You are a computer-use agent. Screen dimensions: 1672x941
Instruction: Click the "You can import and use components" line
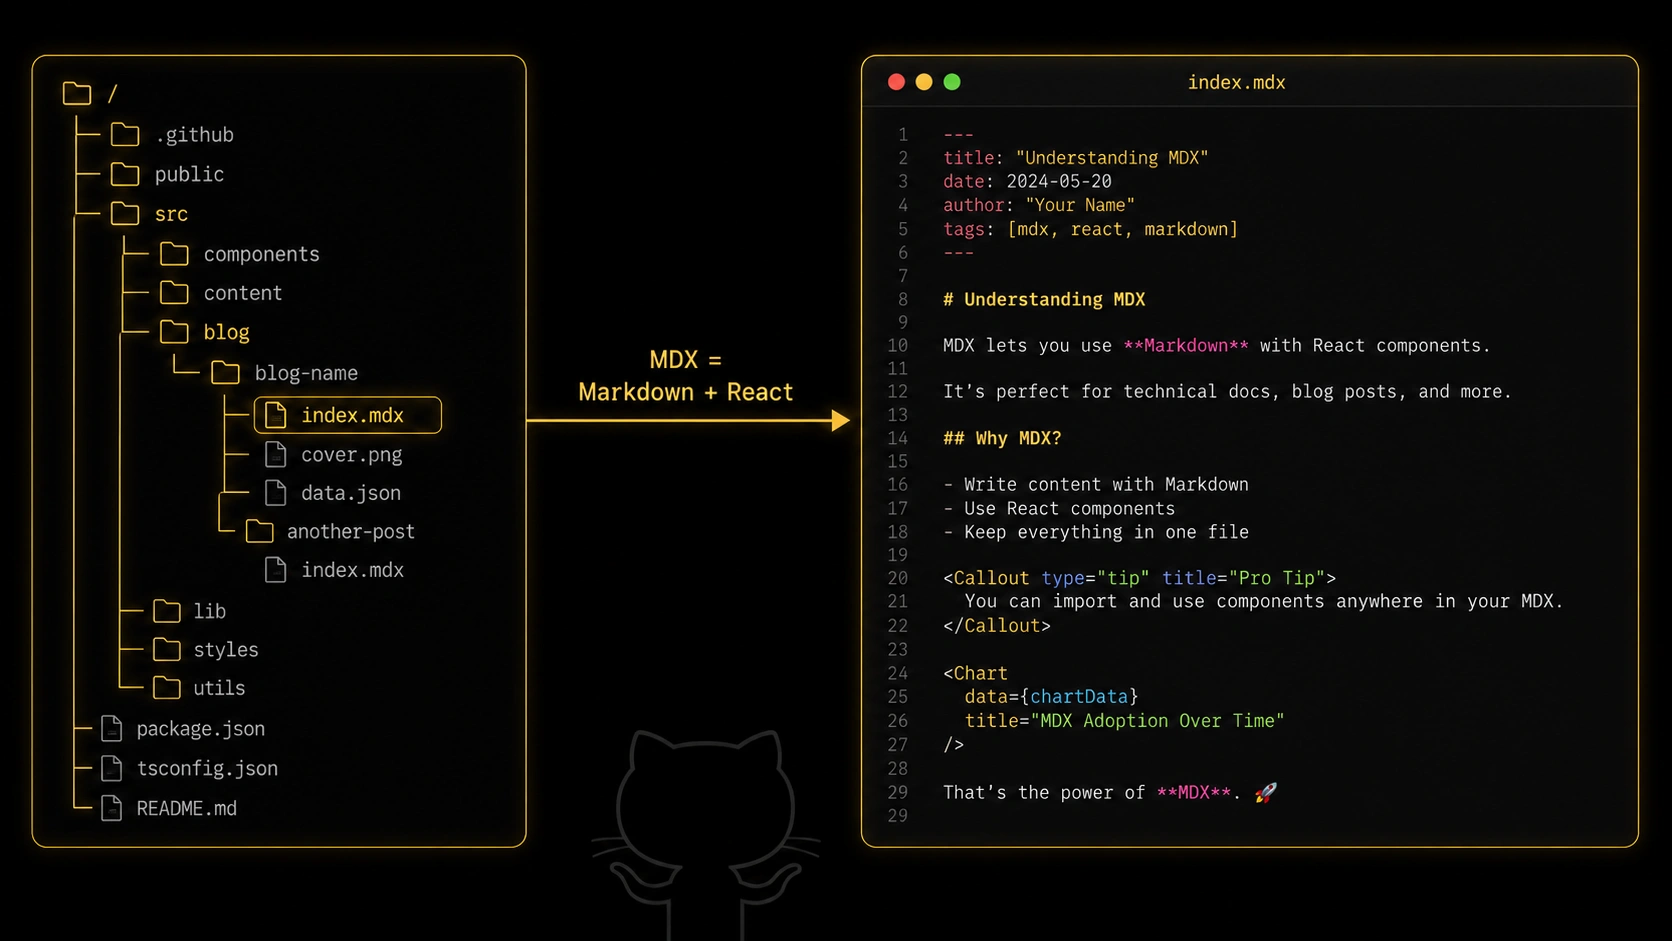(x=1263, y=601)
